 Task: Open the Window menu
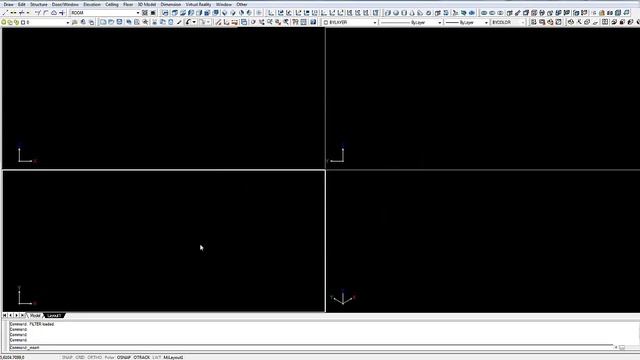[224, 4]
